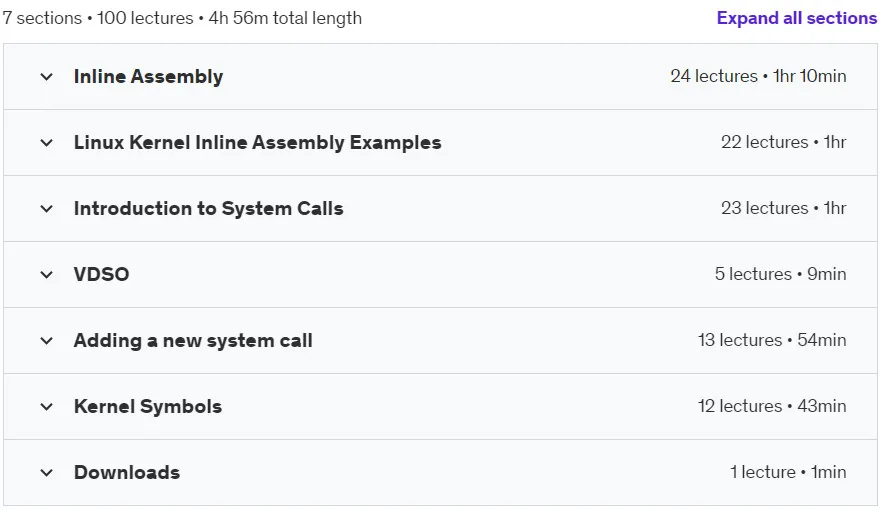
Task: Click the VDSO section chevron
Action: pos(47,274)
